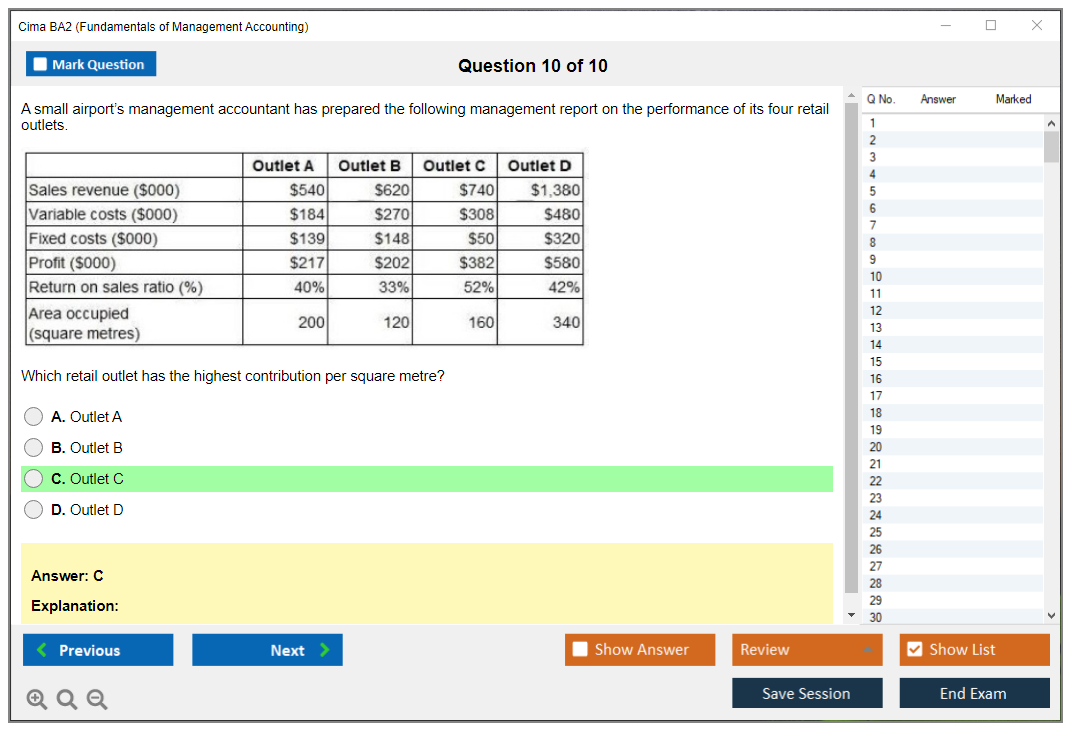Viewport: 1075px width, 735px height.
Task: Open the Review dropdown menu
Action: (807, 650)
